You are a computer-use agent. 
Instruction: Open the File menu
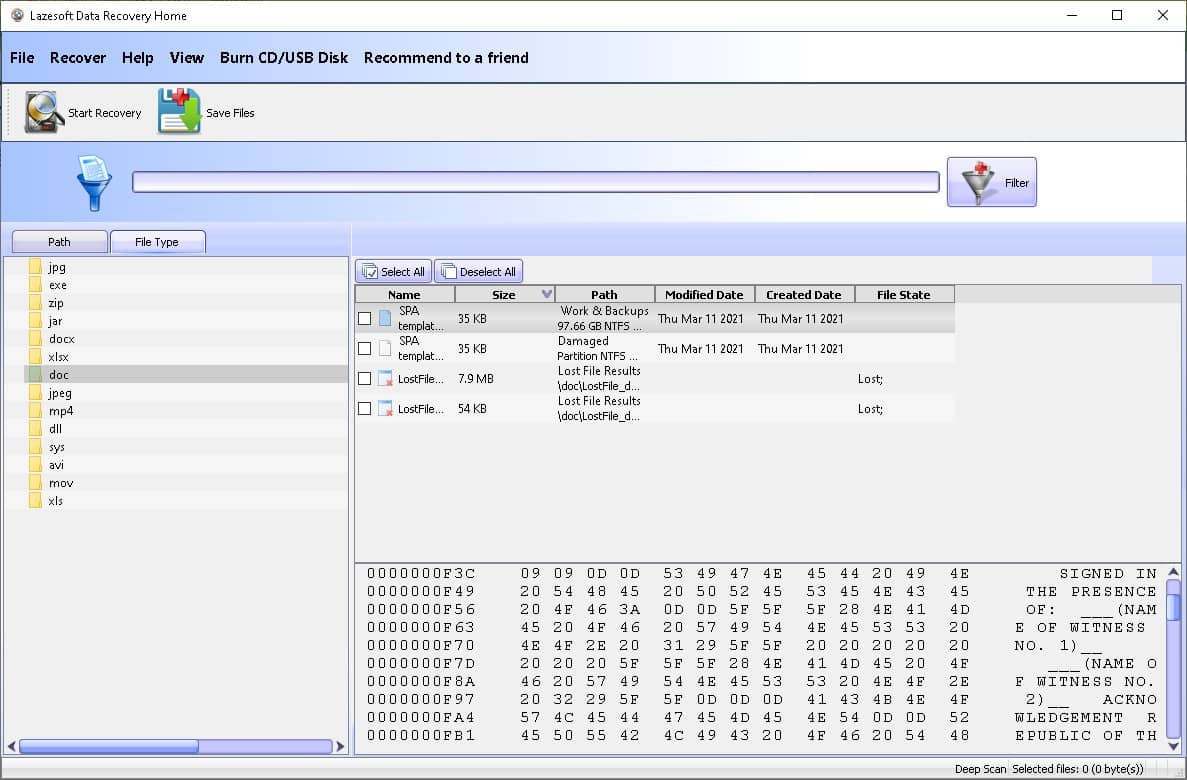pyautogui.click(x=22, y=58)
